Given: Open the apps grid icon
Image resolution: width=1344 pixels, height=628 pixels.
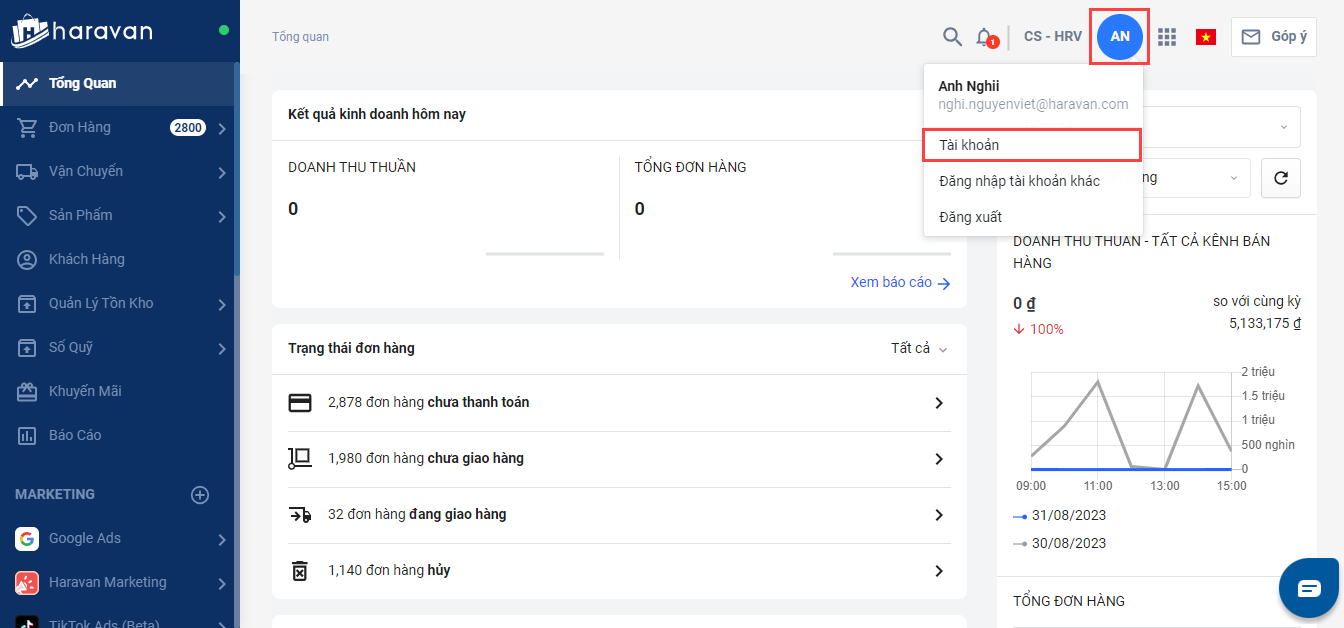Looking at the screenshot, I should pyautogui.click(x=1166, y=37).
